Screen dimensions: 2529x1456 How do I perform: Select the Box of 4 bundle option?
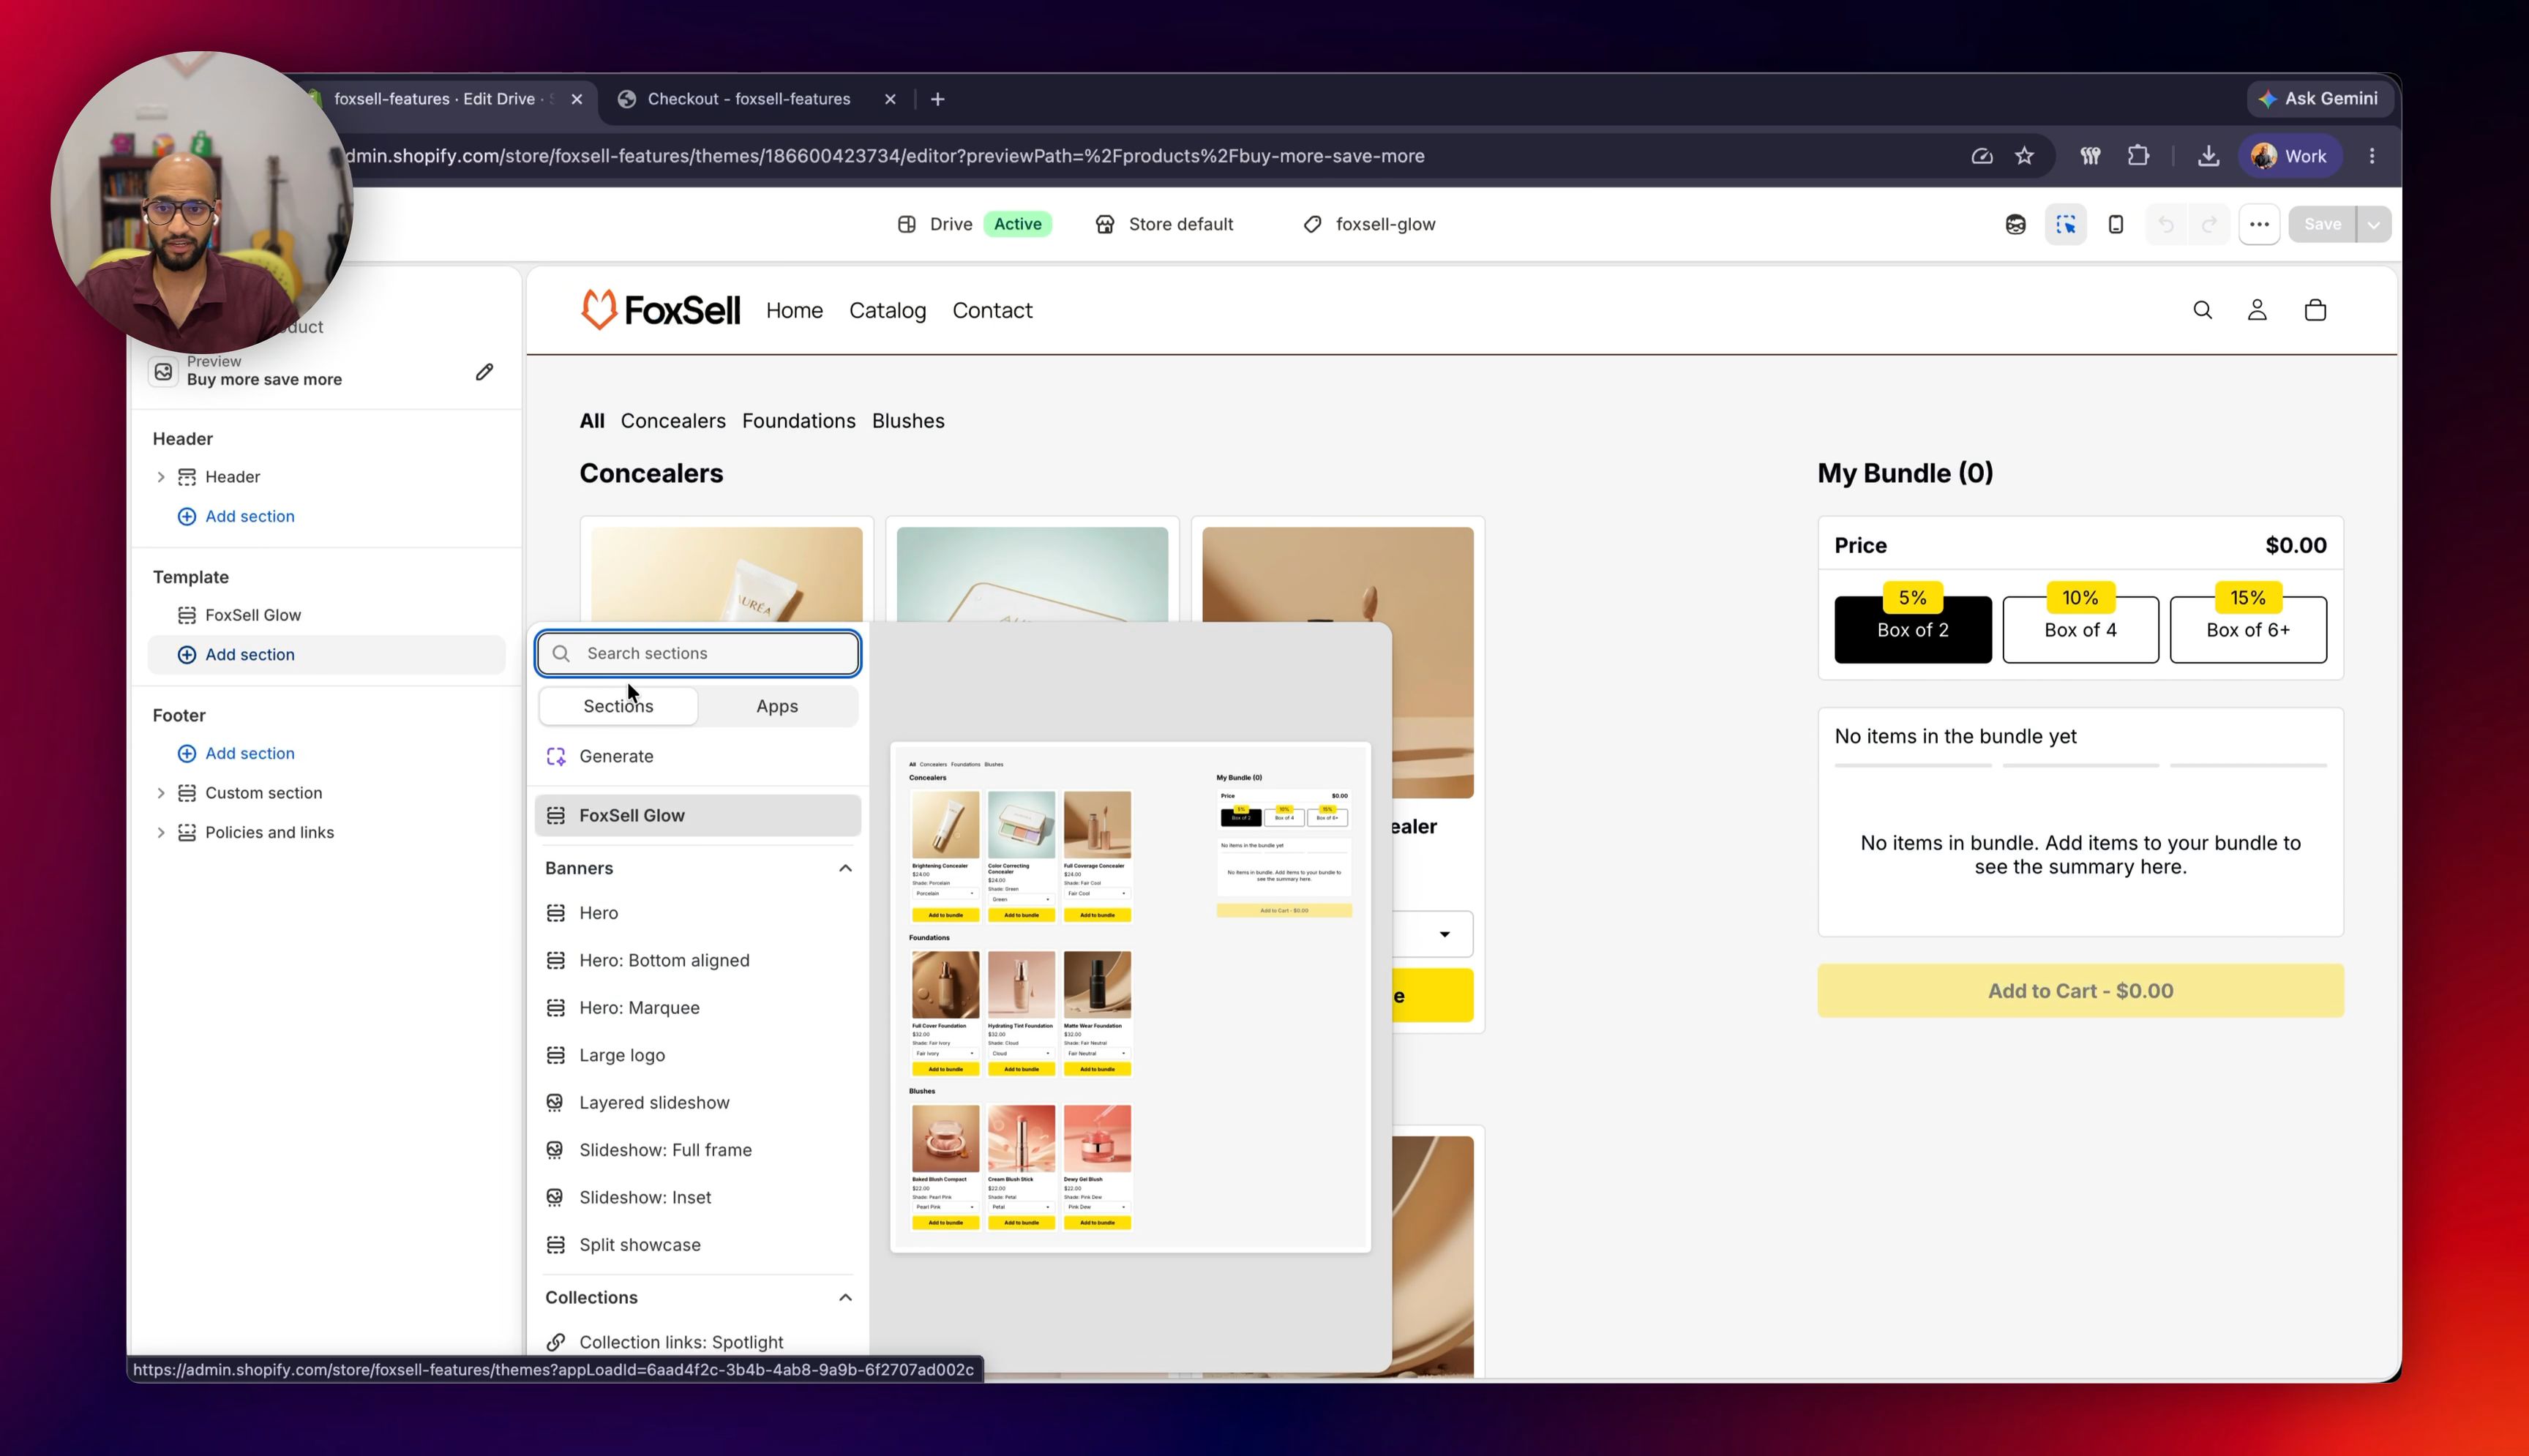[2080, 630]
